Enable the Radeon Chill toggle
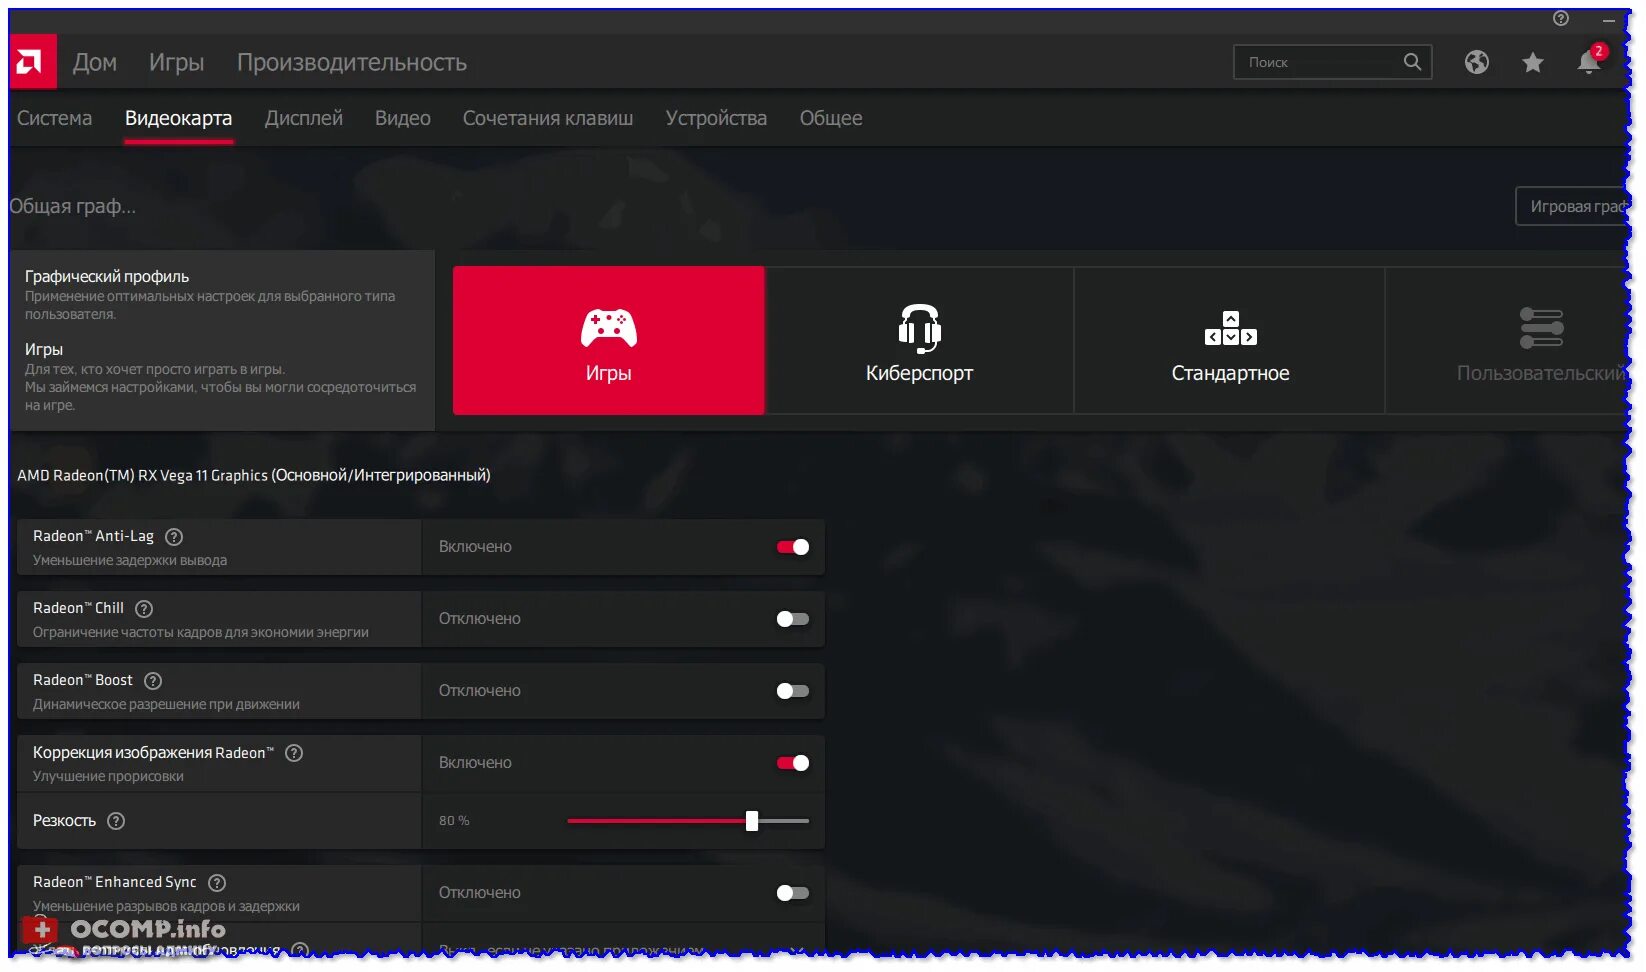 click(x=793, y=619)
